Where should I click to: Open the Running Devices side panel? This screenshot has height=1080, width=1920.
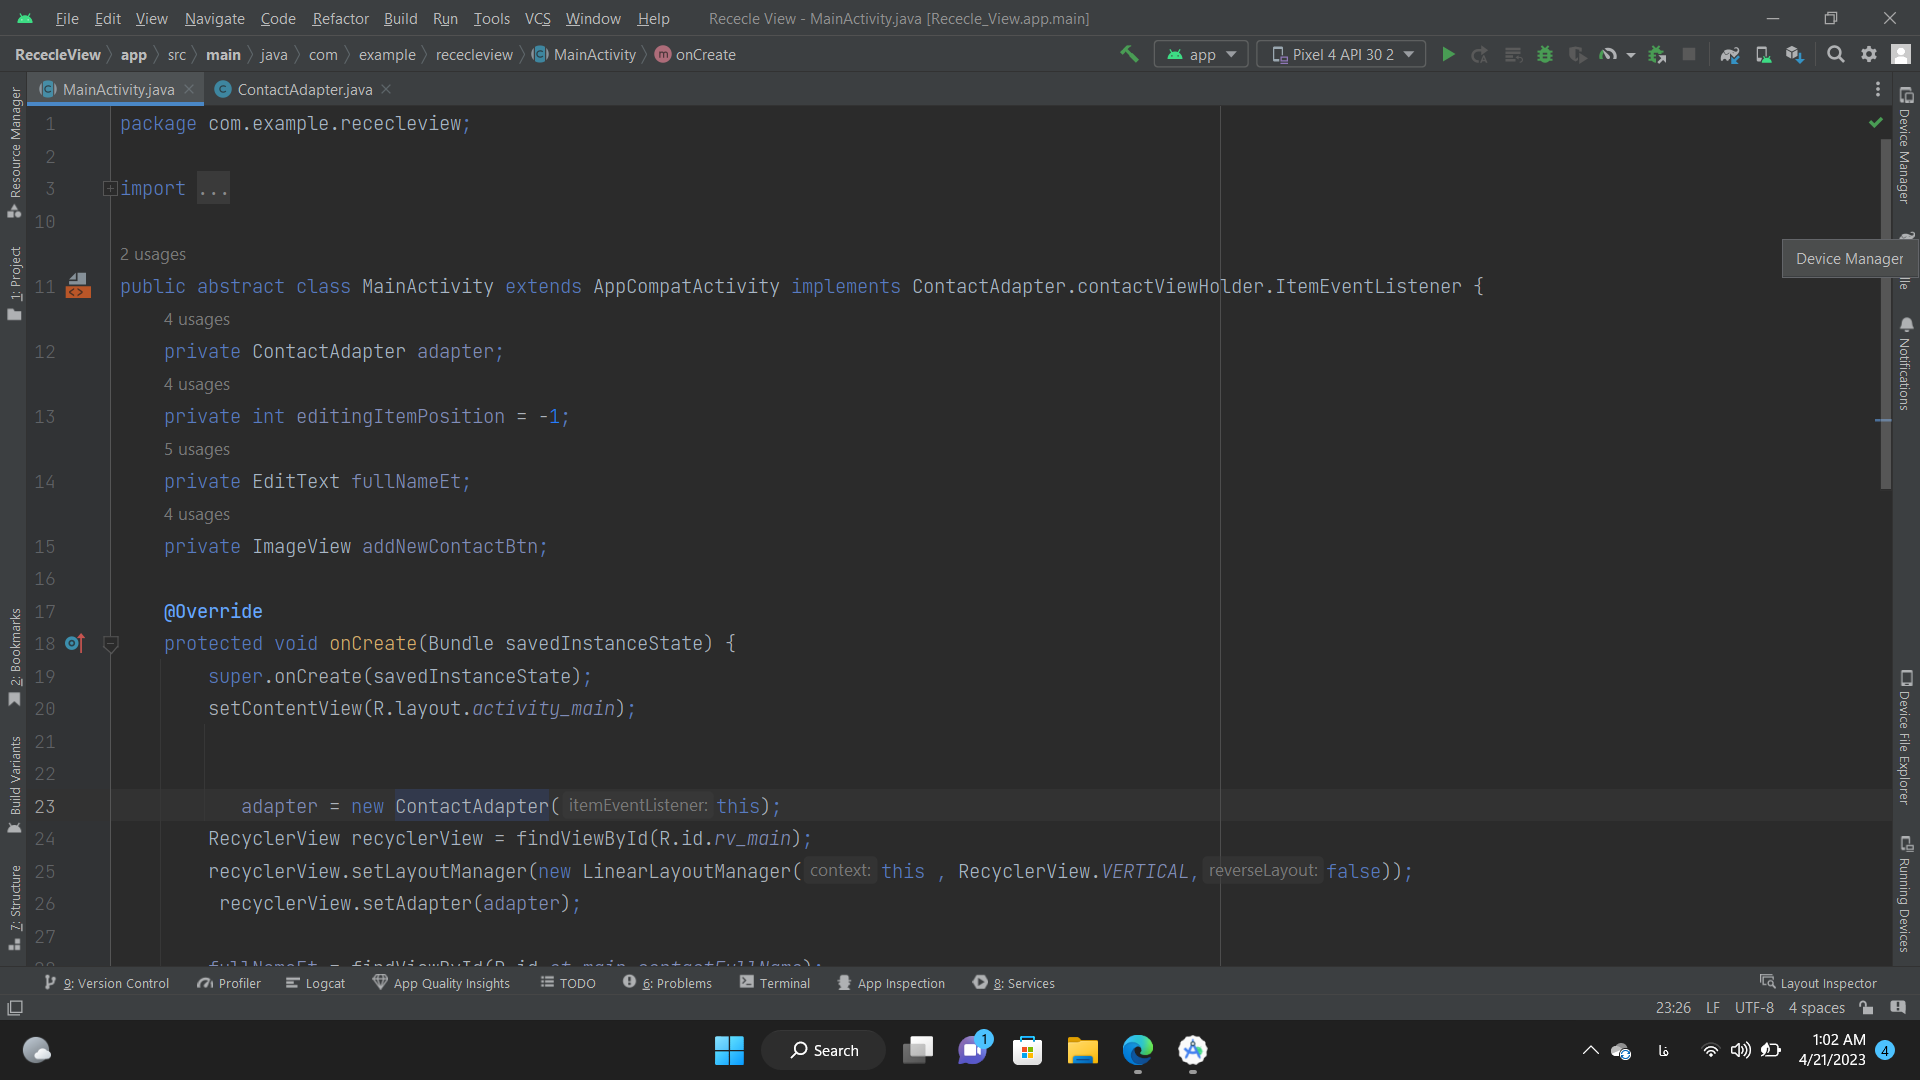tap(1905, 894)
